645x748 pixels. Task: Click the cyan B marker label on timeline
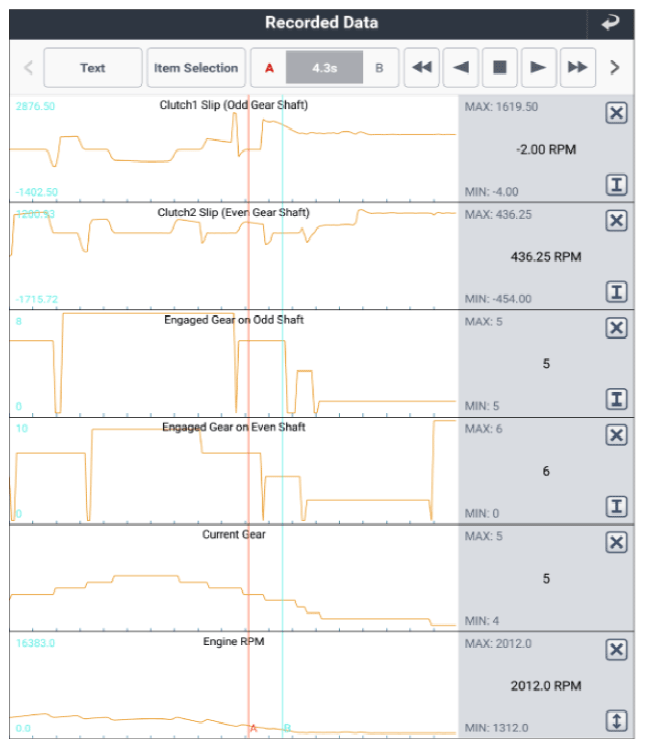(287, 728)
